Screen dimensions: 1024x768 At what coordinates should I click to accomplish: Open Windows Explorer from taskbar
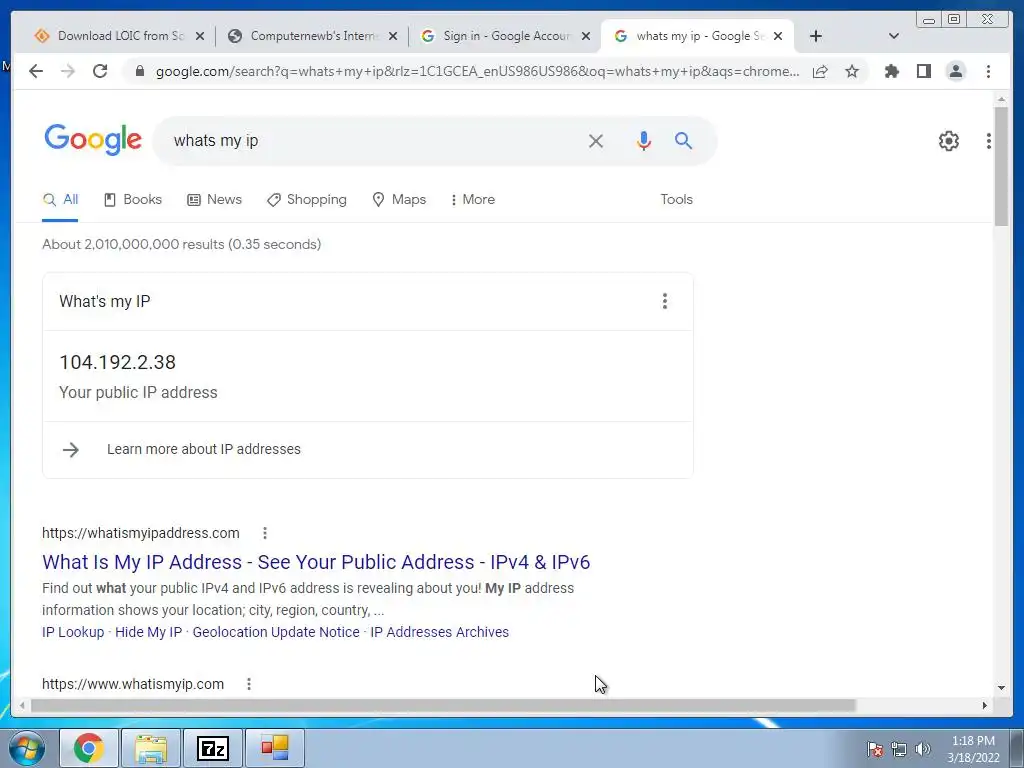[x=151, y=748]
